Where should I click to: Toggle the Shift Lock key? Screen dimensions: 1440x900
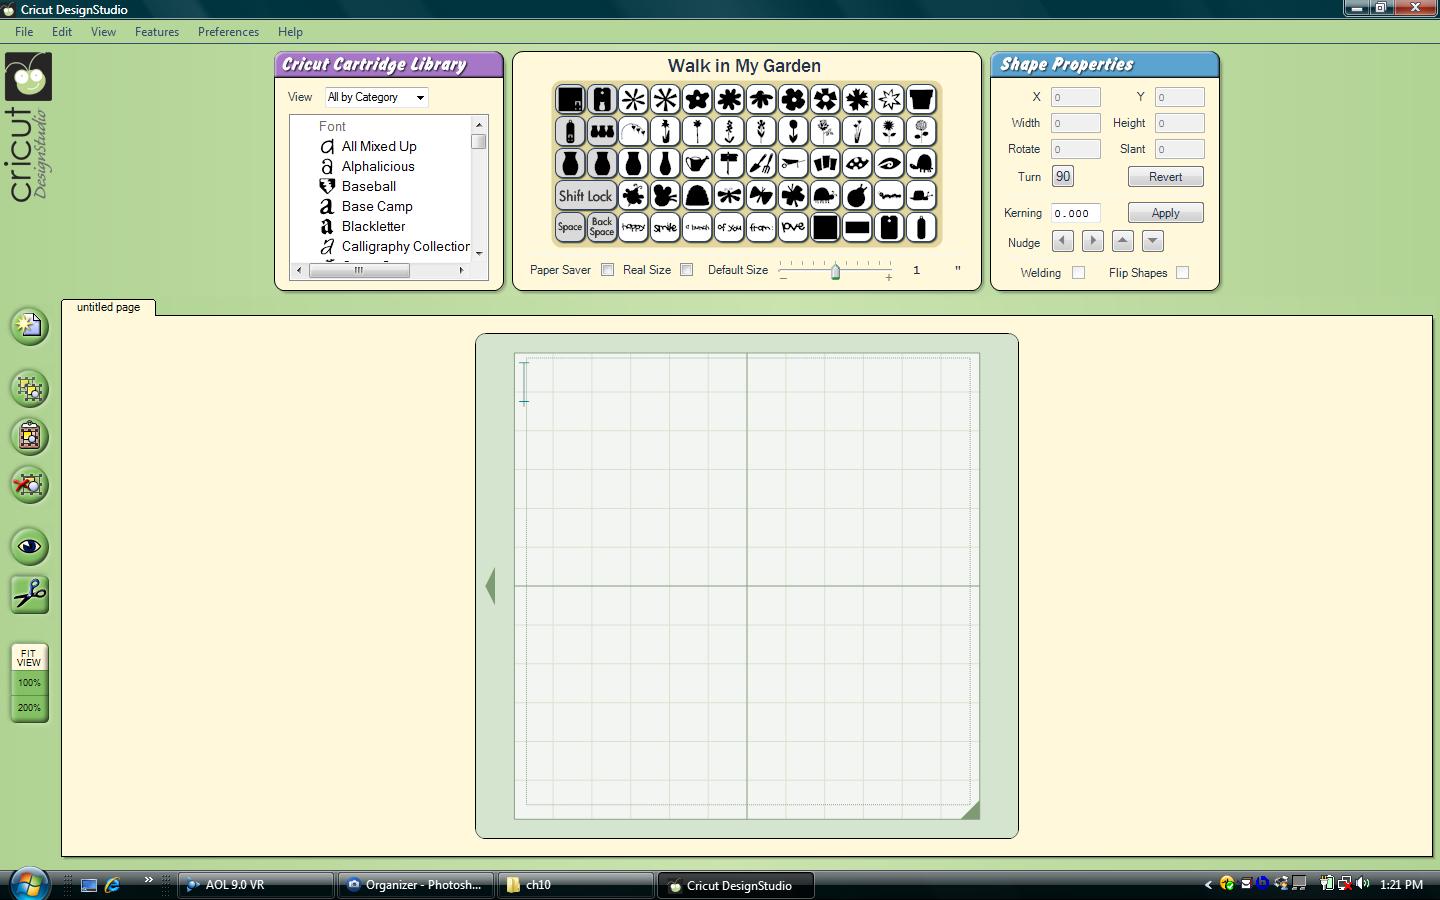(x=585, y=195)
